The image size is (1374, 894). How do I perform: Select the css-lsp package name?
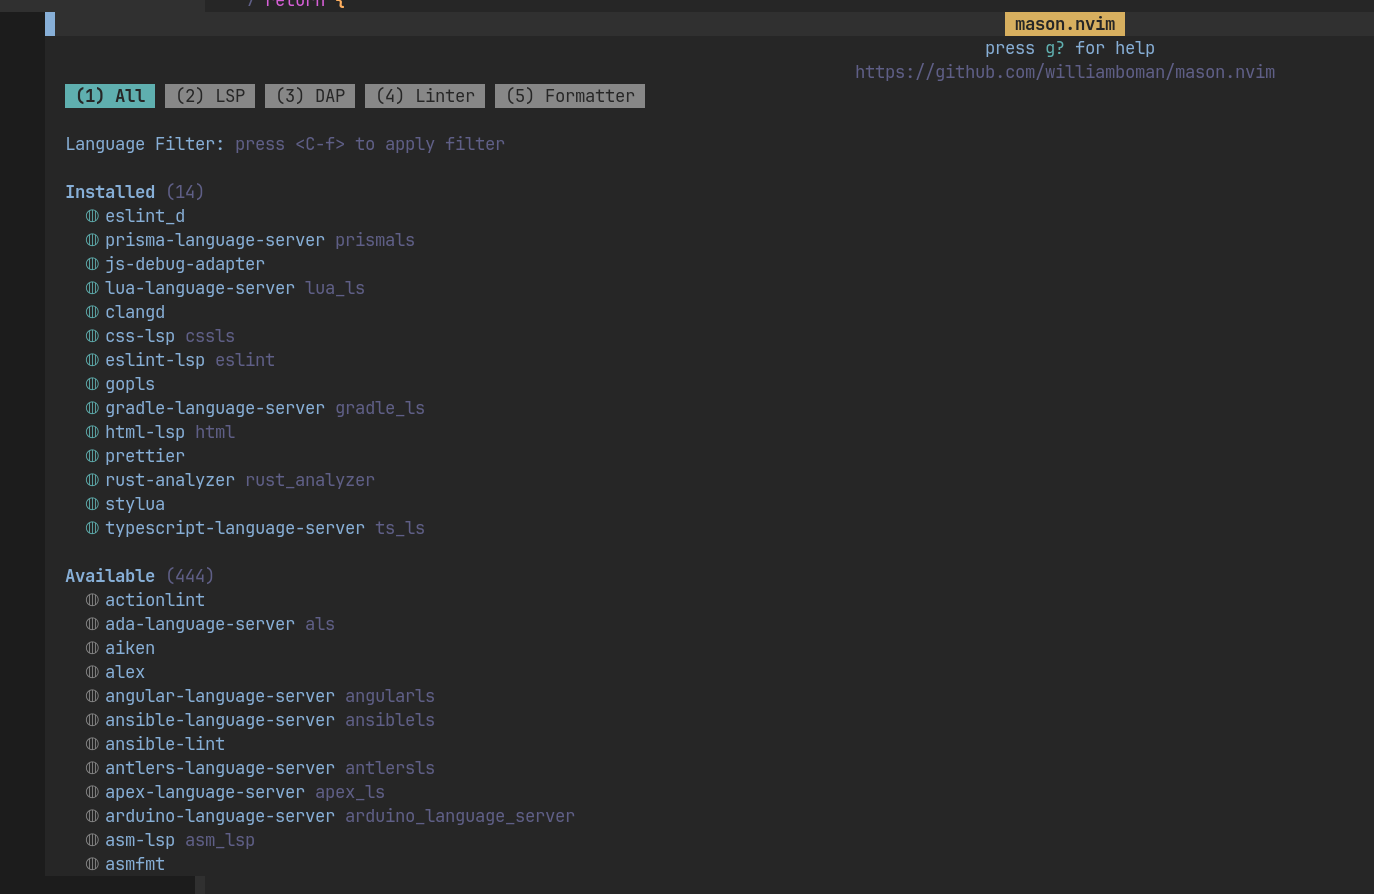click(140, 336)
